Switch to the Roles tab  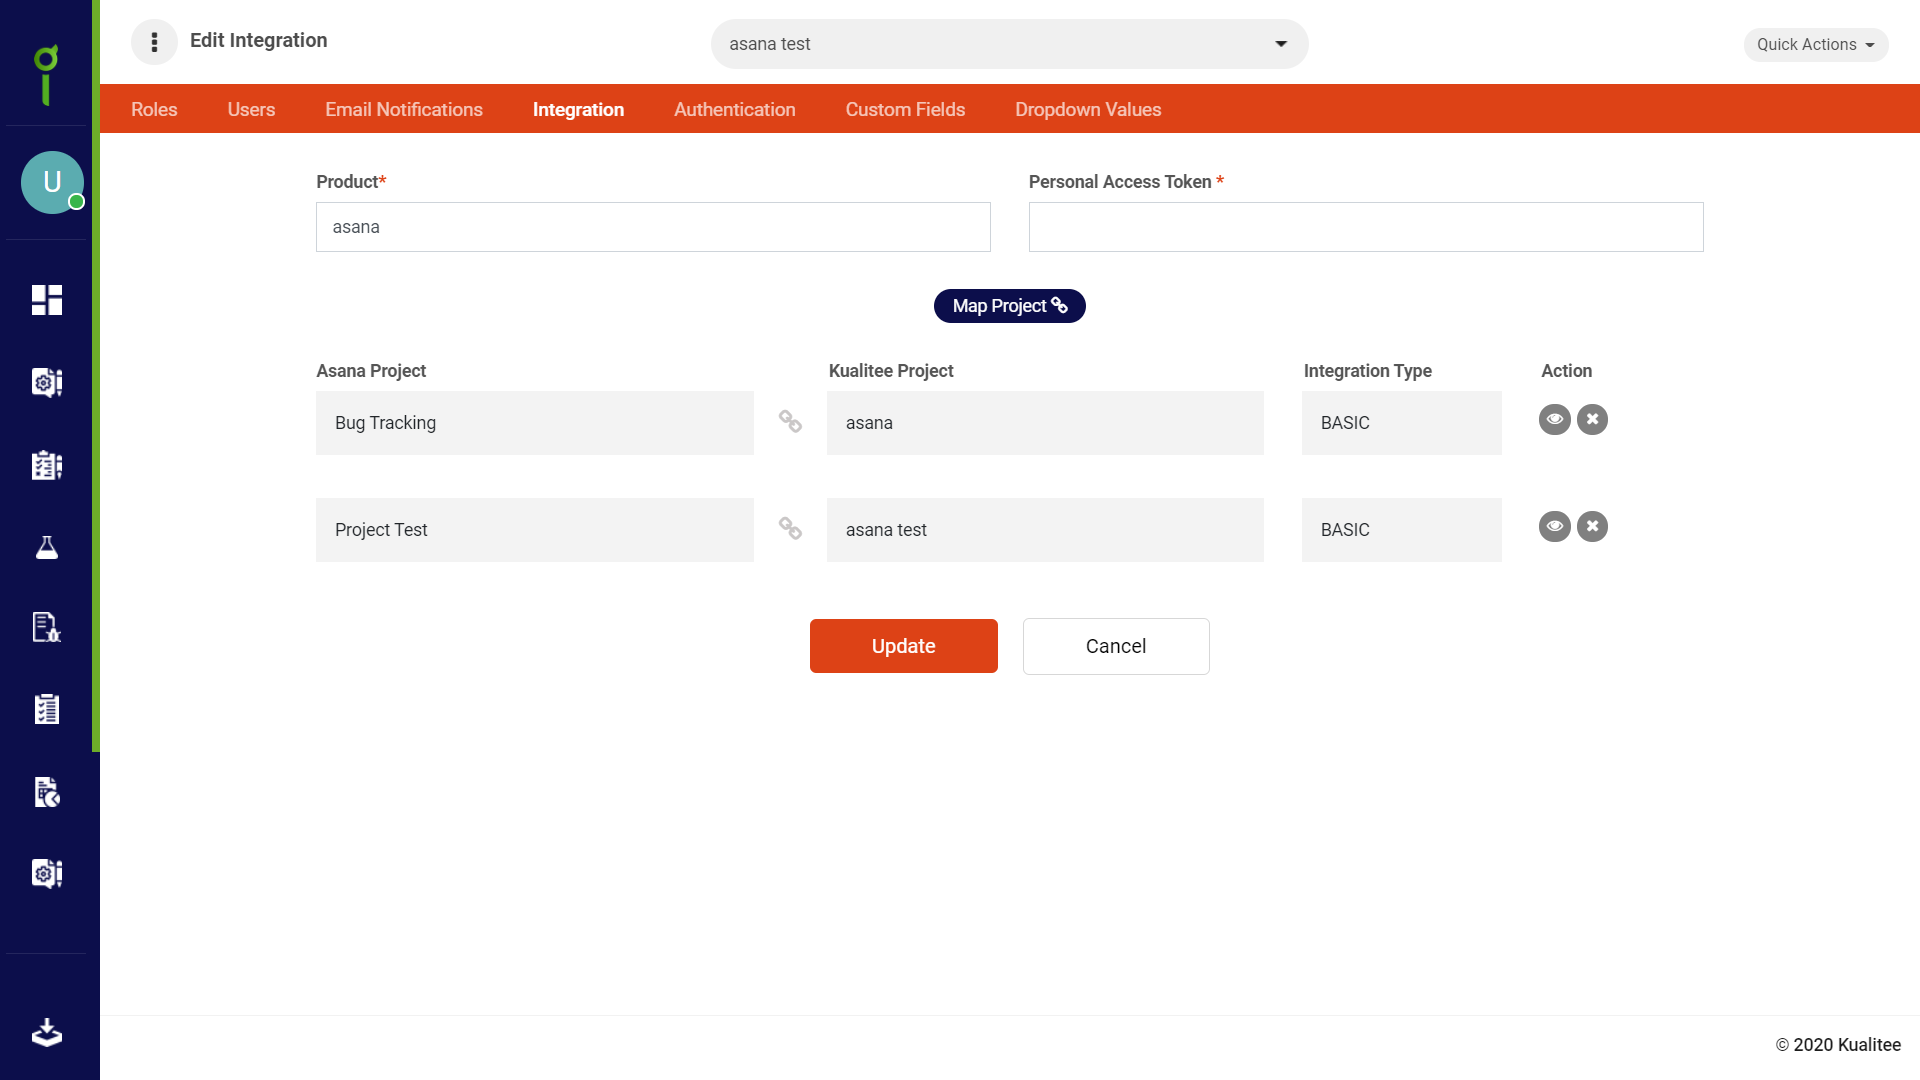click(x=154, y=109)
